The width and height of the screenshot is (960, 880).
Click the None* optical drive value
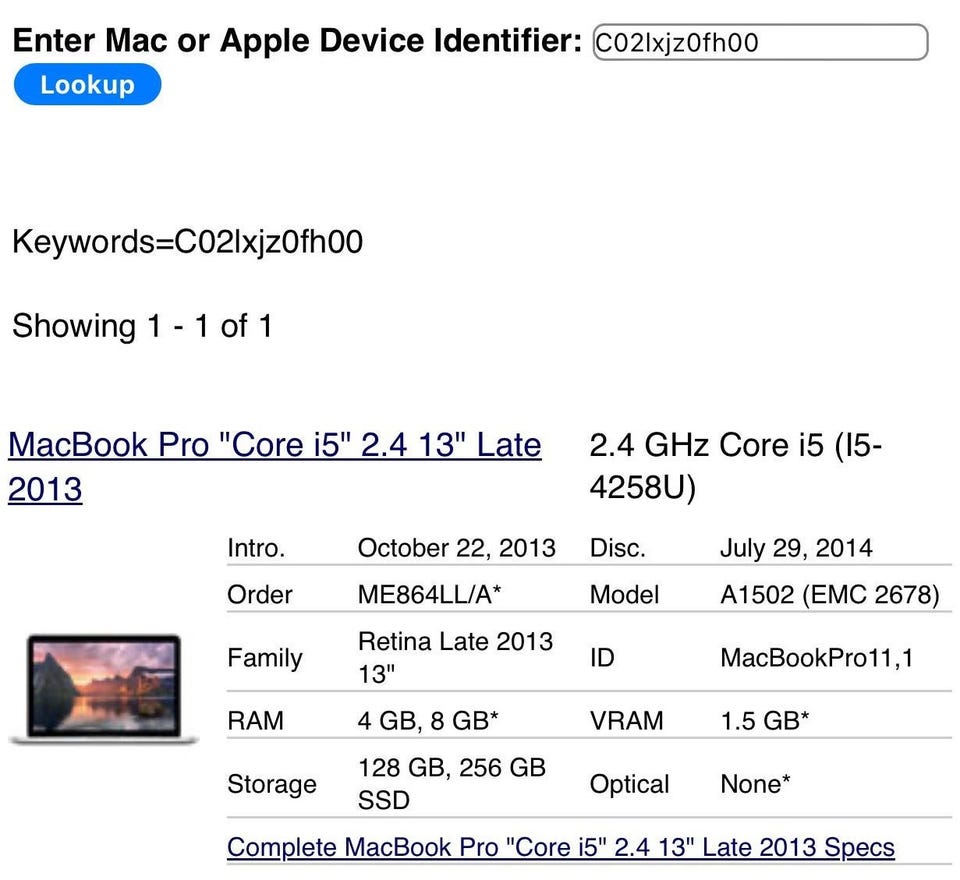(755, 784)
